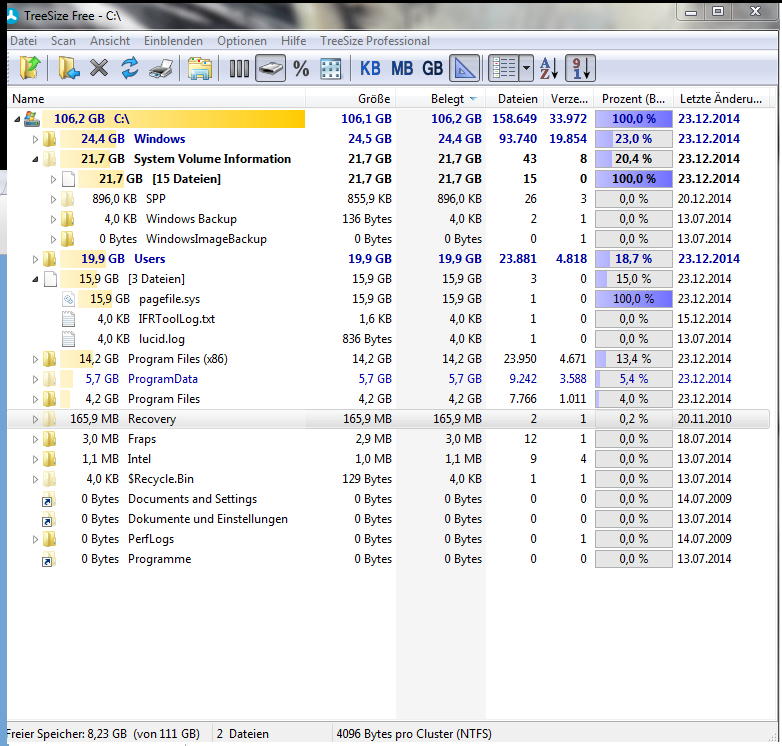This screenshot has width=782, height=746.
Task: Click 4096 Bytes pro Cluster status text
Action: coord(414,734)
